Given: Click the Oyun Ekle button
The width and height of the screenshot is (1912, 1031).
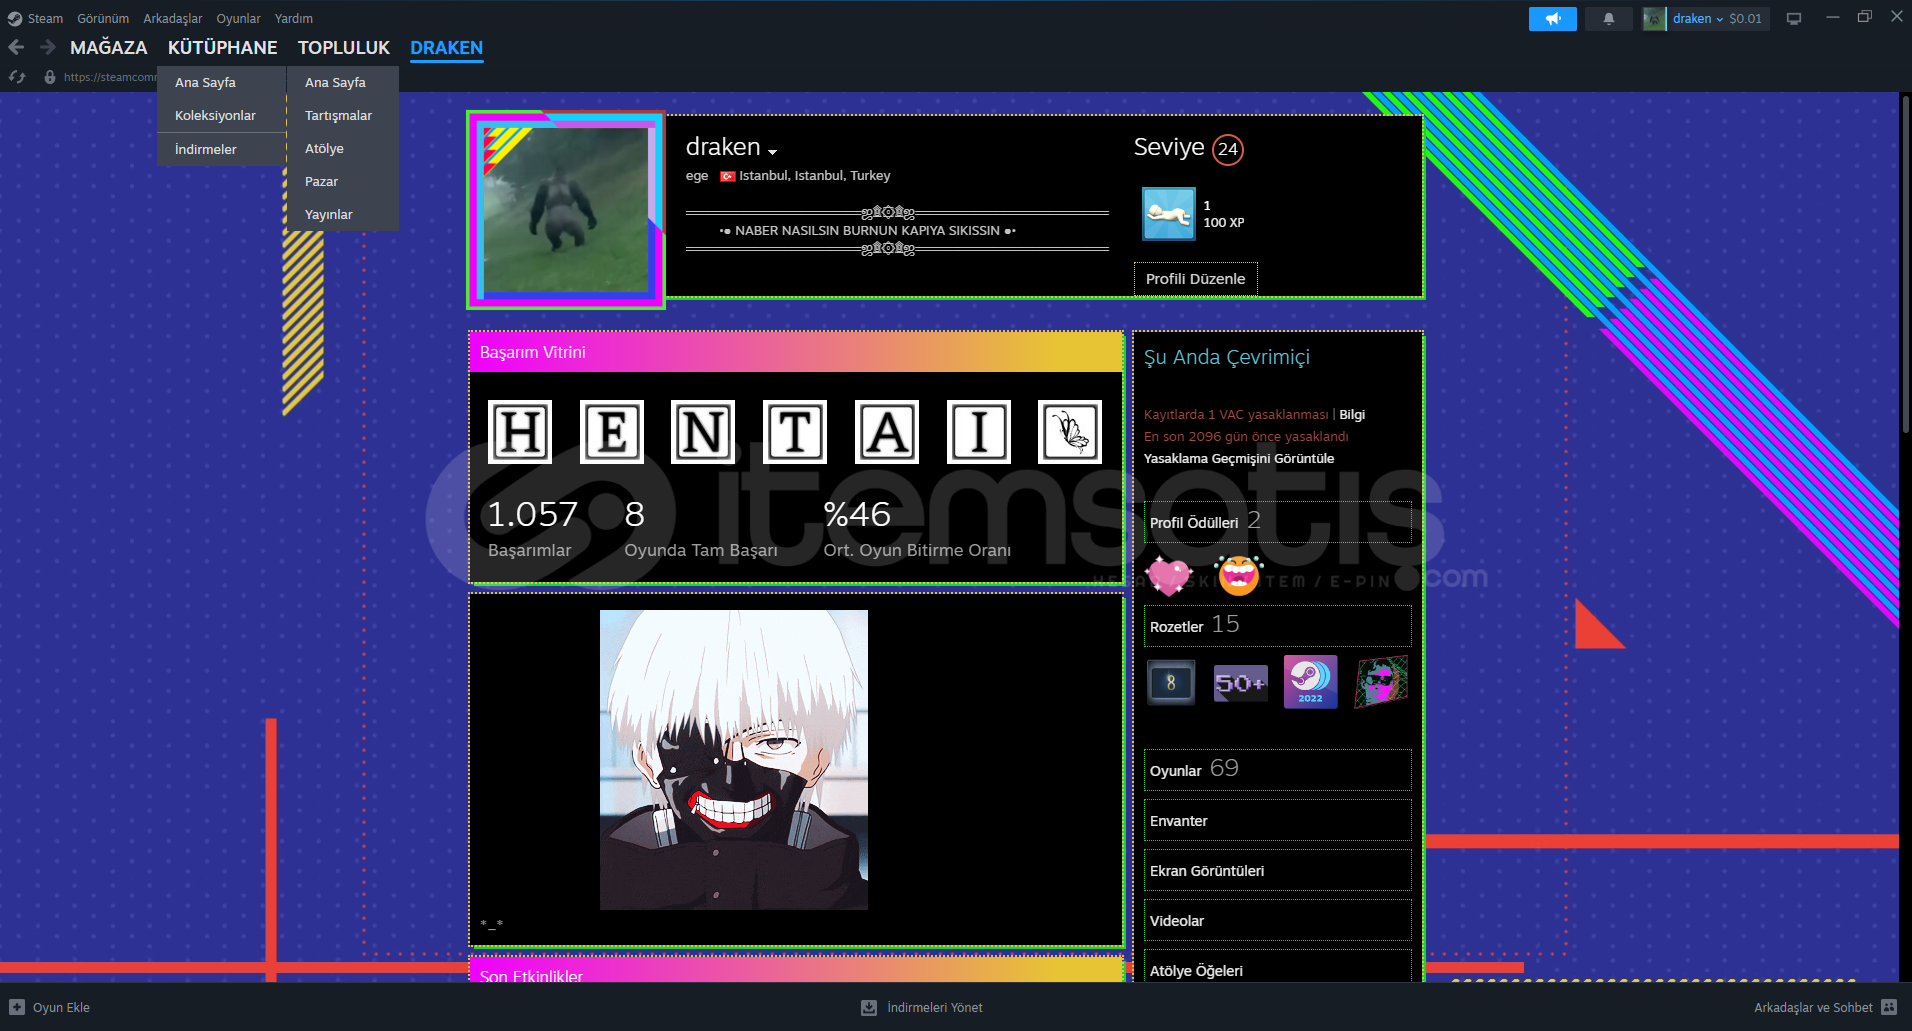Looking at the screenshot, I should pos(49,1007).
